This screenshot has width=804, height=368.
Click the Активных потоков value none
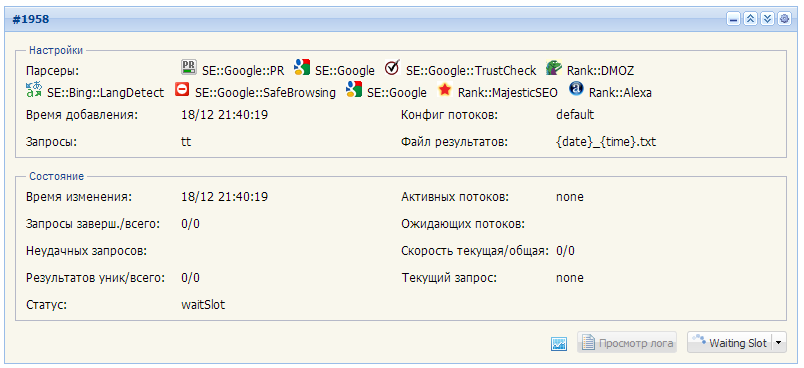coord(570,197)
